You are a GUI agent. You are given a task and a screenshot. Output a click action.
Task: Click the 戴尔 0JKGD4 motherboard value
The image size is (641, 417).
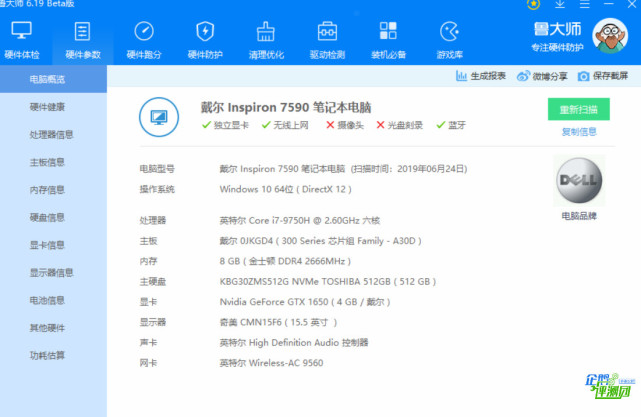pos(320,241)
